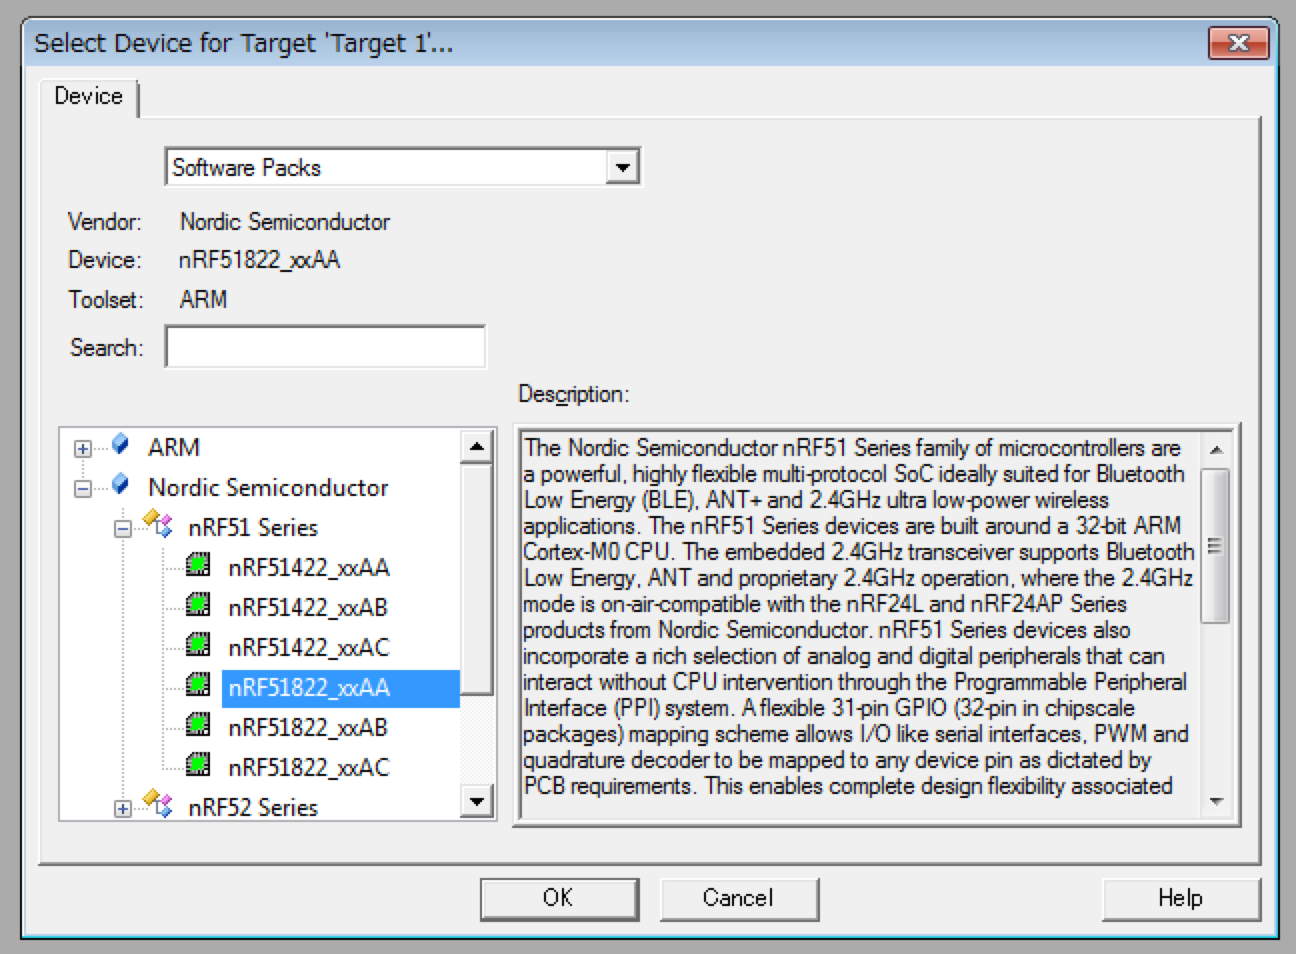Click the nRF52 Series family icon
1296x954 pixels.
[x=158, y=805]
